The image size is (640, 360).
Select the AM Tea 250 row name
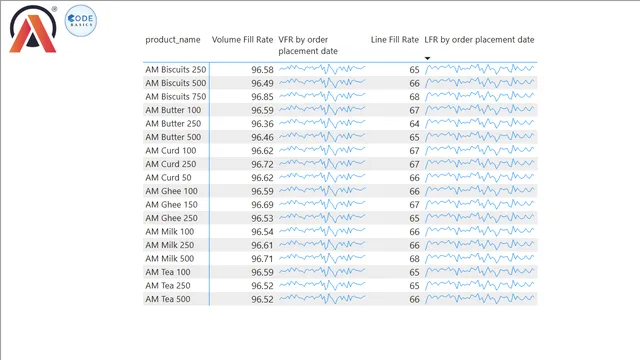coord(168,285)
